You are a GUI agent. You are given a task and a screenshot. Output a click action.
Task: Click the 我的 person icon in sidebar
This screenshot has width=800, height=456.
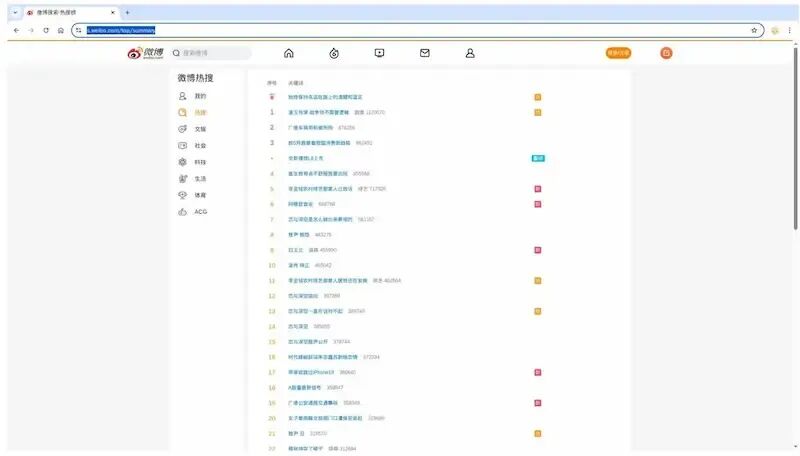(182, 96)
